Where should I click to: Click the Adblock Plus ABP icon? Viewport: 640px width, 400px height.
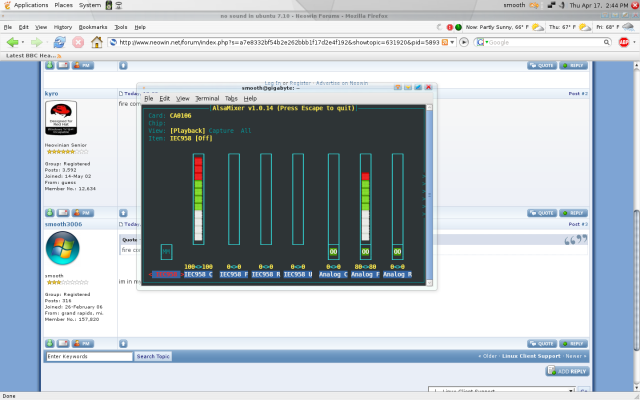[624, 43]
